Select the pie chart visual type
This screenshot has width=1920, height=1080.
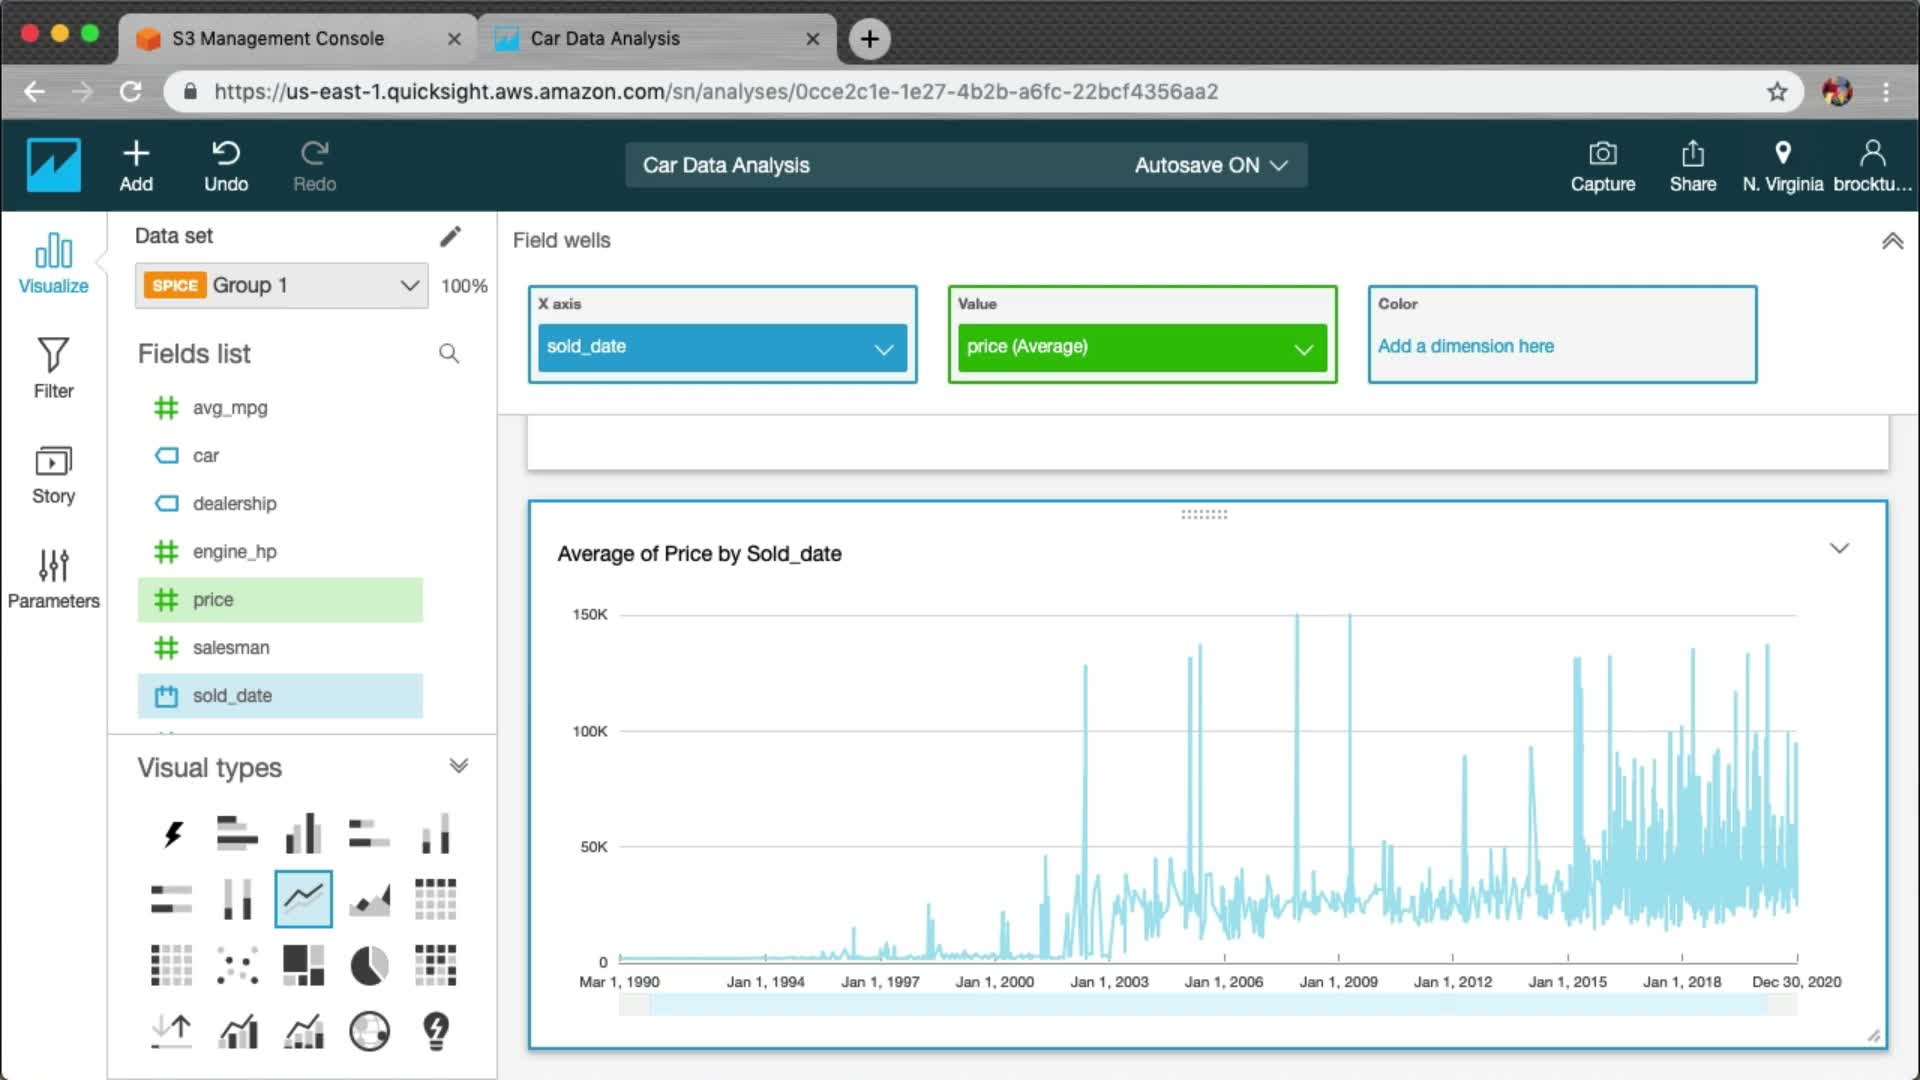(369, 966)
